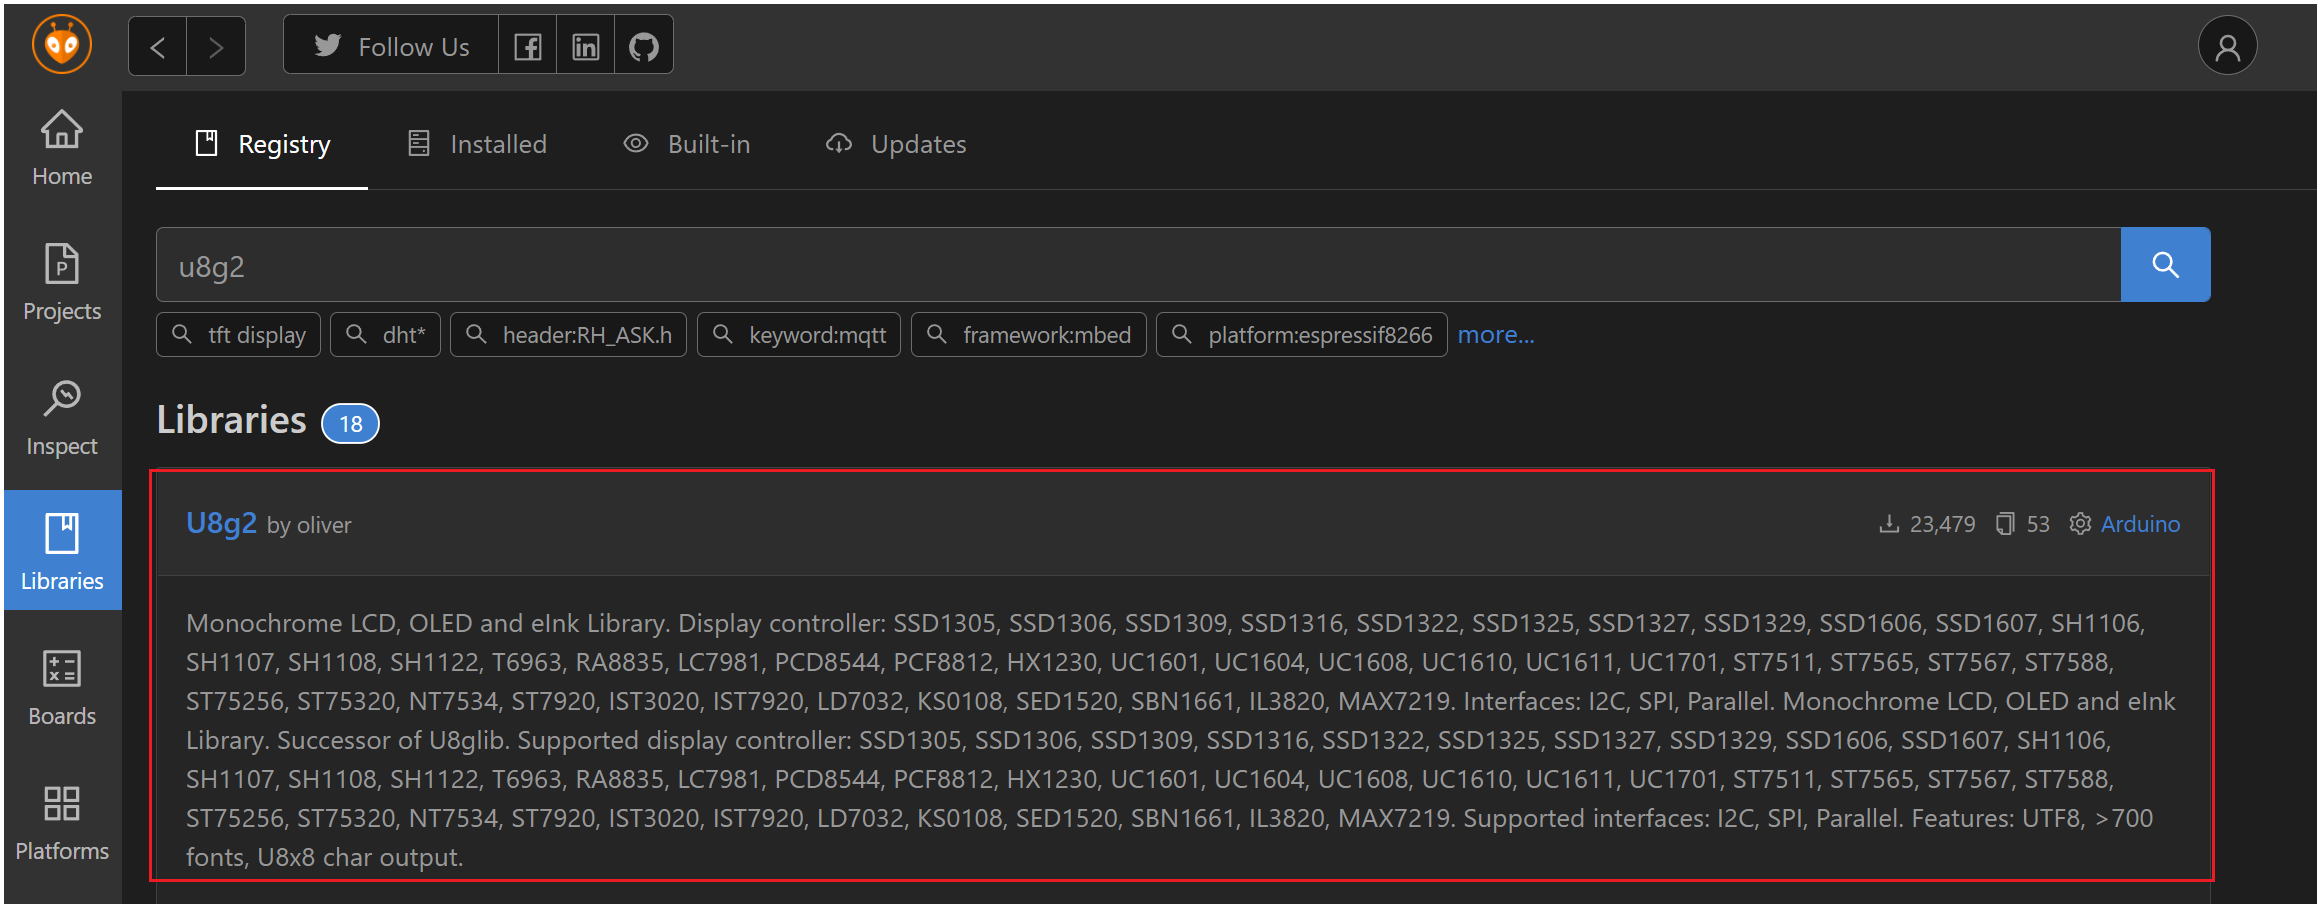Expand search examples with more... link
This screenshot has height=905, width=2318.
coord(1495,335)
